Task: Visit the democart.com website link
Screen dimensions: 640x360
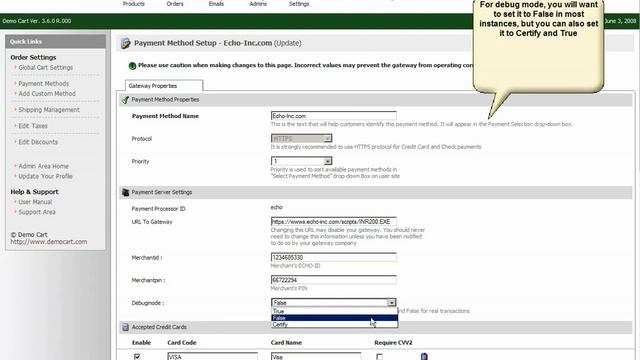Action: [x=49, y=242]
